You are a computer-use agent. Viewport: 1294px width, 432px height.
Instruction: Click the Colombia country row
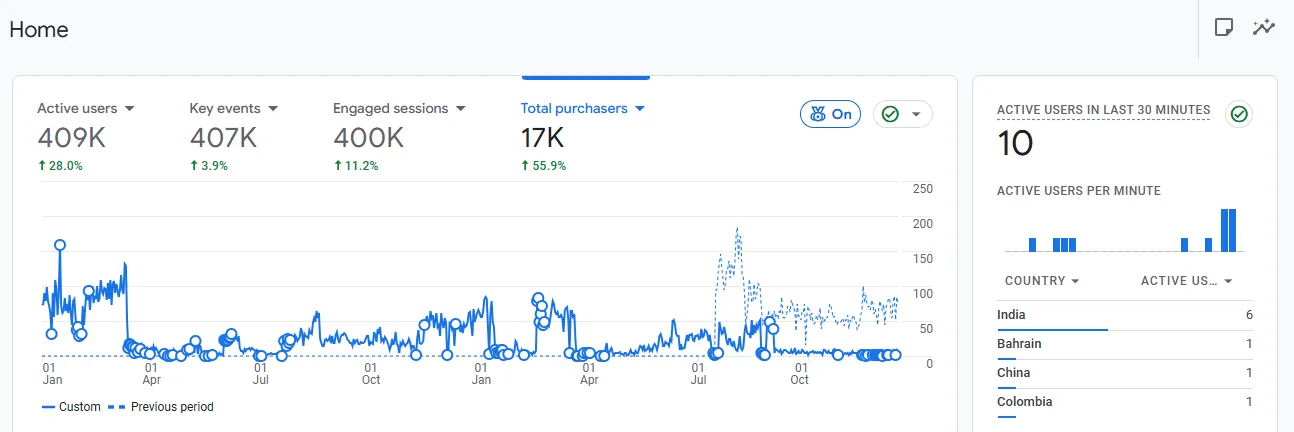click(x=1125, y=402)
